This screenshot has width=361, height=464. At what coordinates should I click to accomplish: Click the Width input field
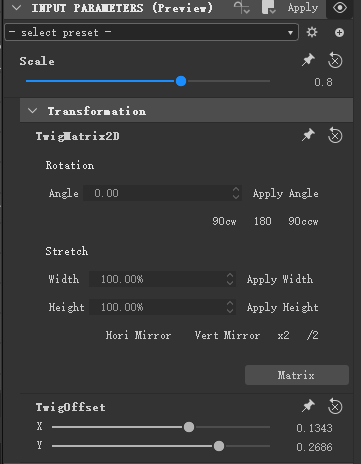click(162, 279)
